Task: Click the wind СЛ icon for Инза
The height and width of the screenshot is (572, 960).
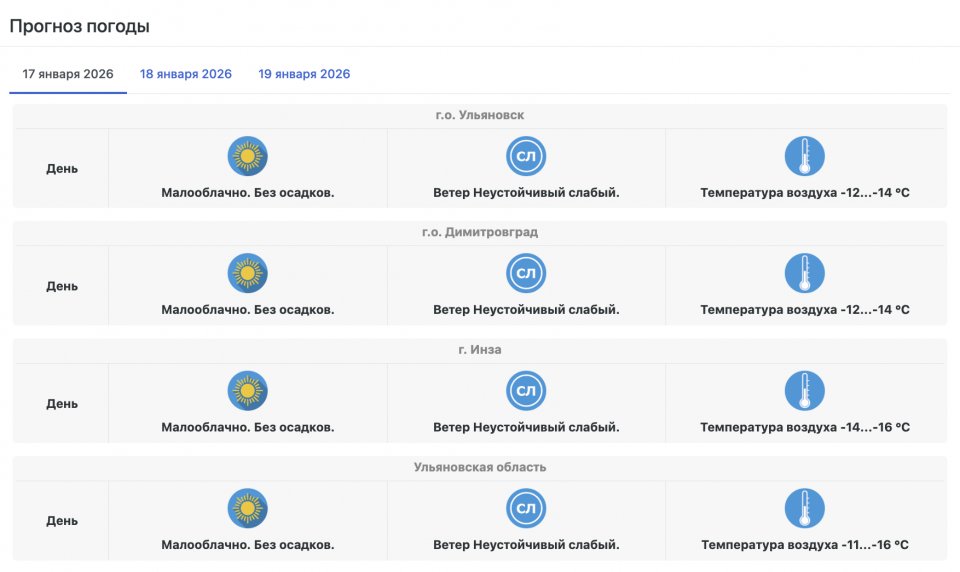Action: tap(526, 391)
